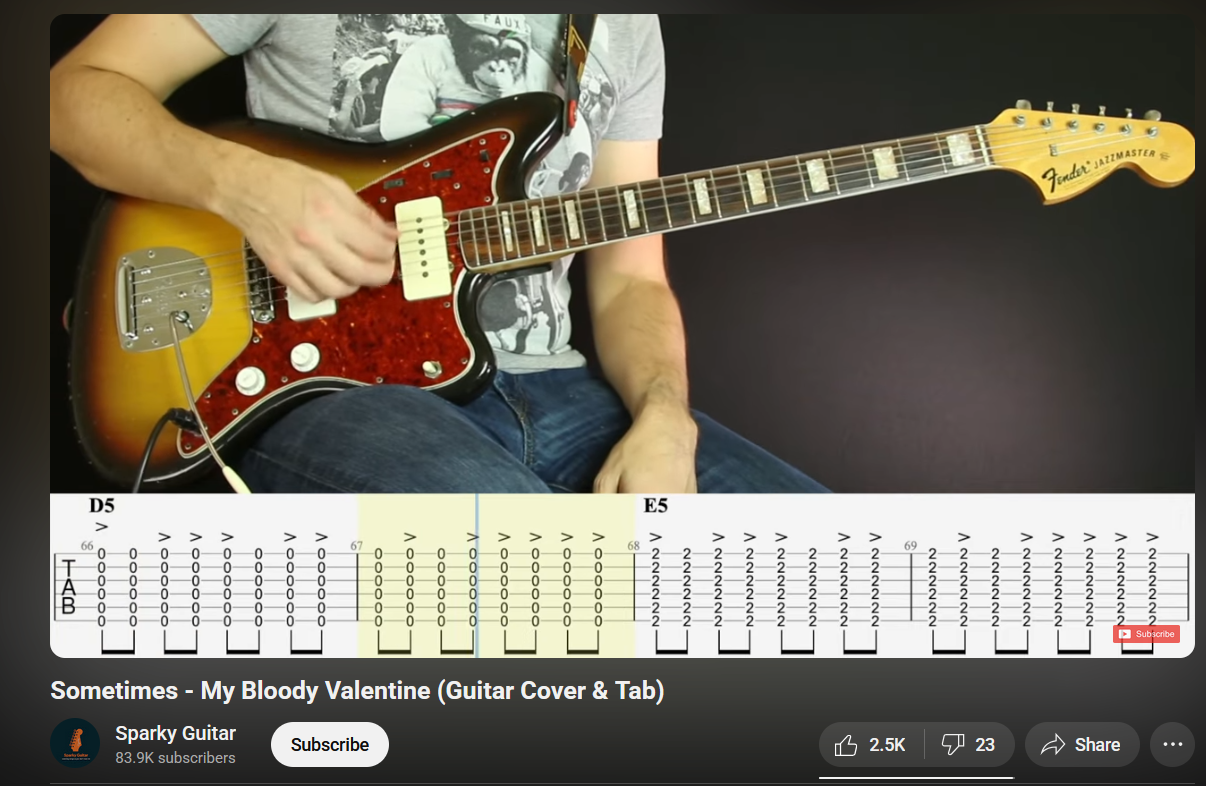Image resolution: width=1206 pixels, height=786 pixels.
Task: Open the Sparky Guitar channel name link
Action: [176, 734]
